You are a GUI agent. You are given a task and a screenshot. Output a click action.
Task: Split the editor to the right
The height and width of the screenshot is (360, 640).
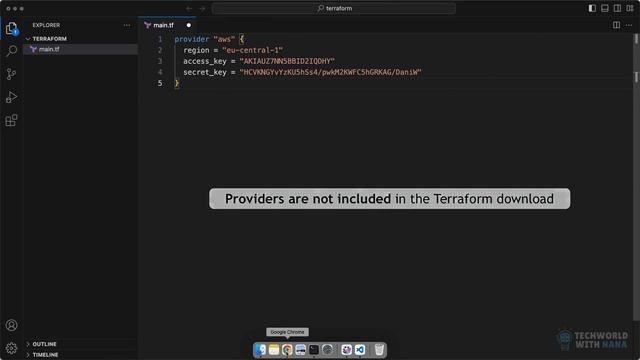616,25
